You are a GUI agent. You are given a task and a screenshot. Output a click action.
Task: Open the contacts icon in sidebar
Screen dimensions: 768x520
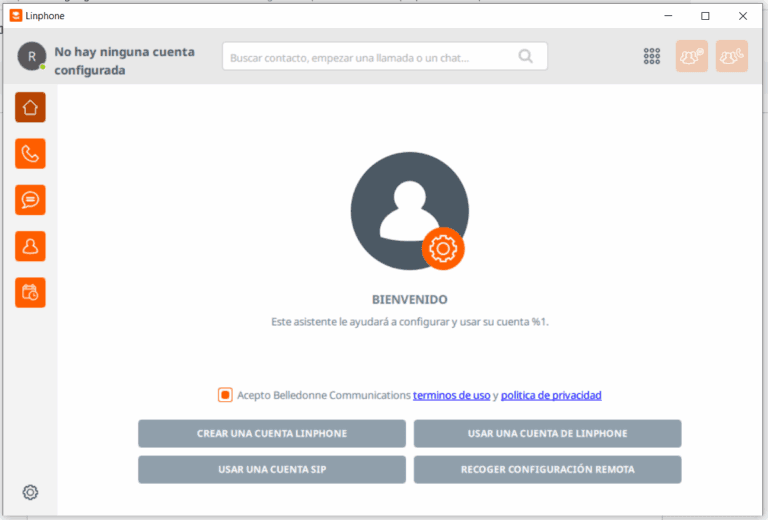pos(30,246)
